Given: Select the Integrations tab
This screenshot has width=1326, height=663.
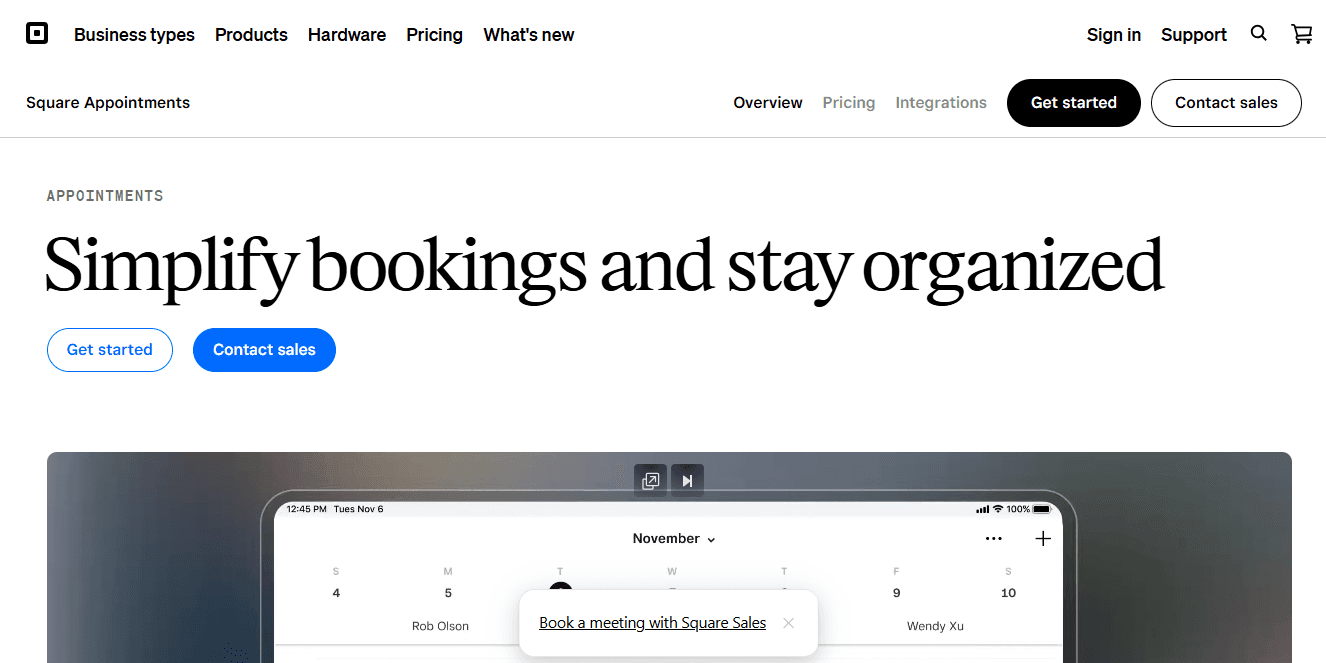Looking at the screenshot, I should pos(941,103).
